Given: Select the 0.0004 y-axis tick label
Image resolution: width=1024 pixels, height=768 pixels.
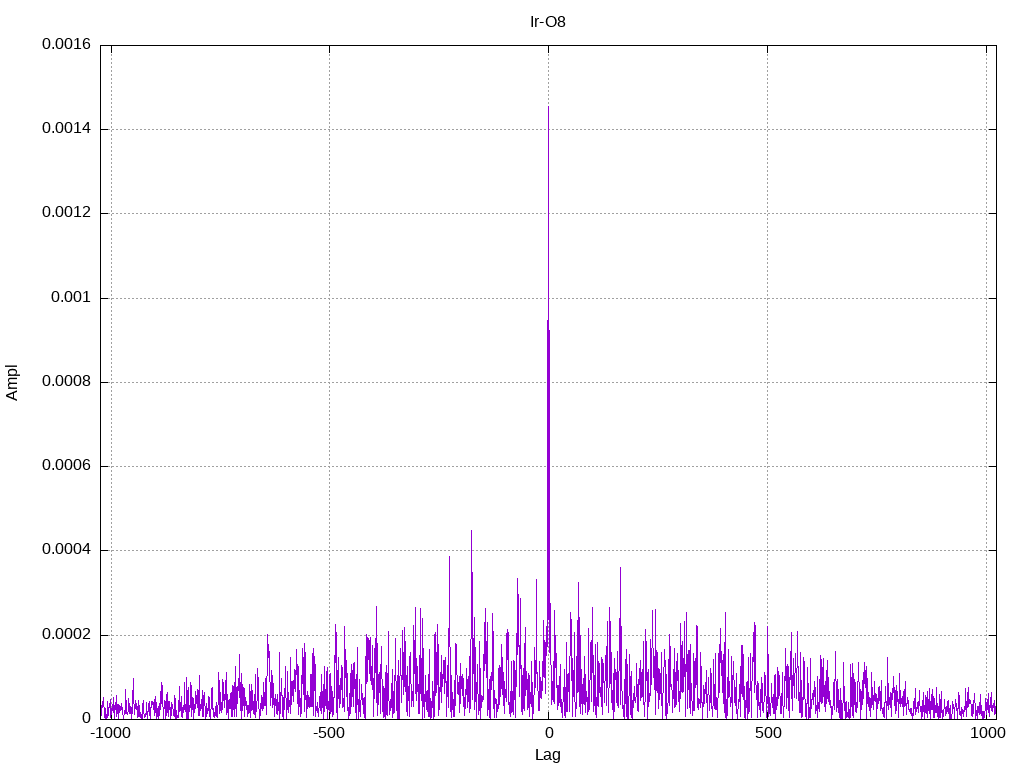Looking at the screenshot, I should coord(65,550).
